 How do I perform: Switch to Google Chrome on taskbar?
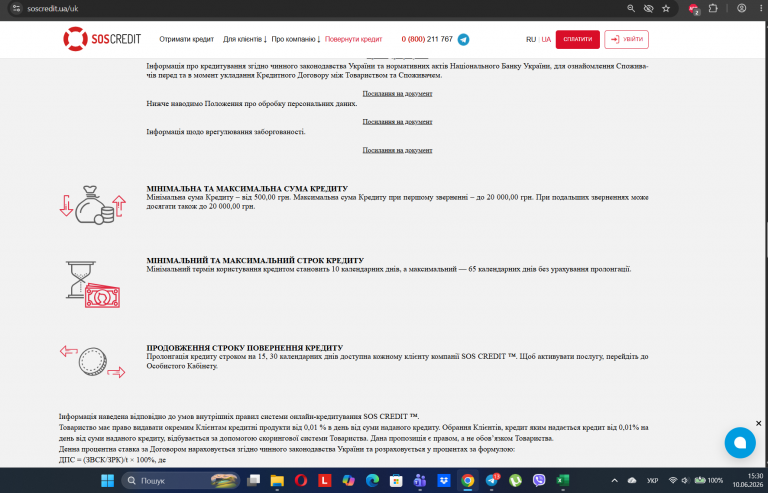click(467, 480)
